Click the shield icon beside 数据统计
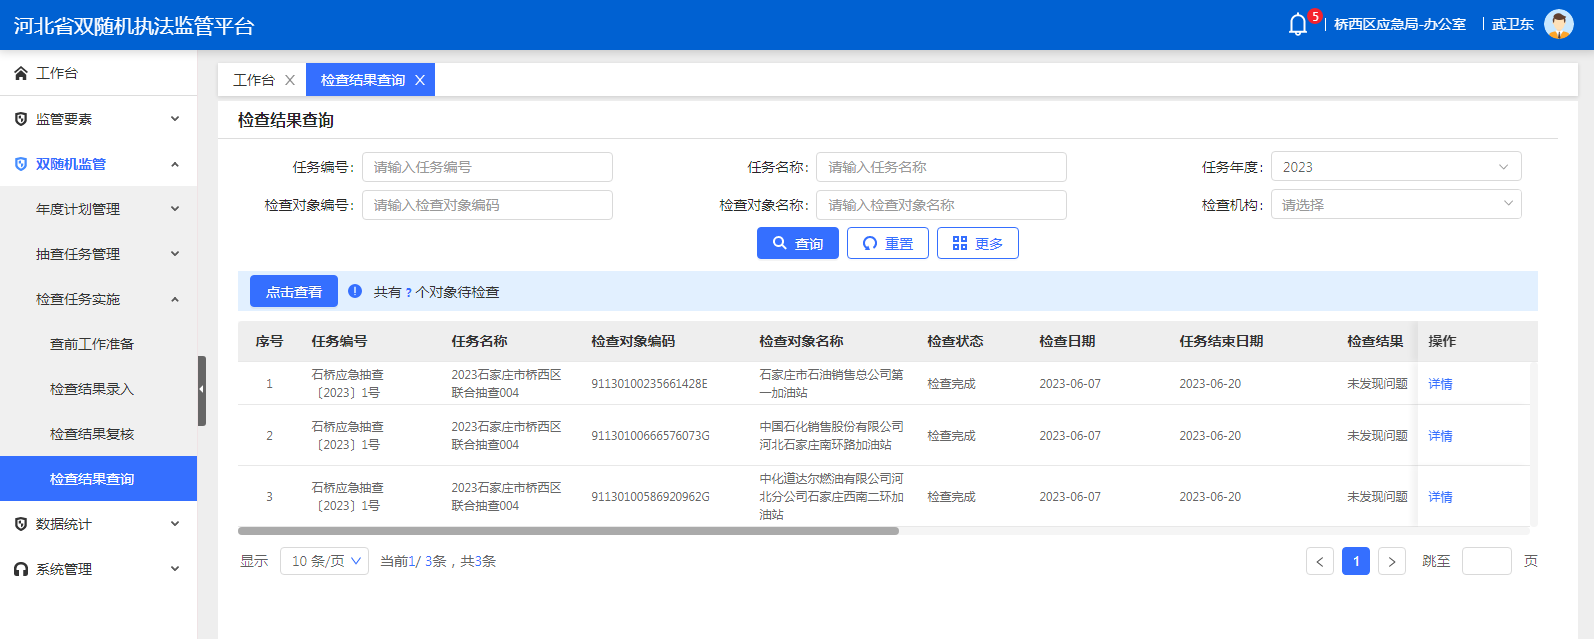Image resolution: width=1594 pixels, height=639 pixels. click(x=21, y=524)
